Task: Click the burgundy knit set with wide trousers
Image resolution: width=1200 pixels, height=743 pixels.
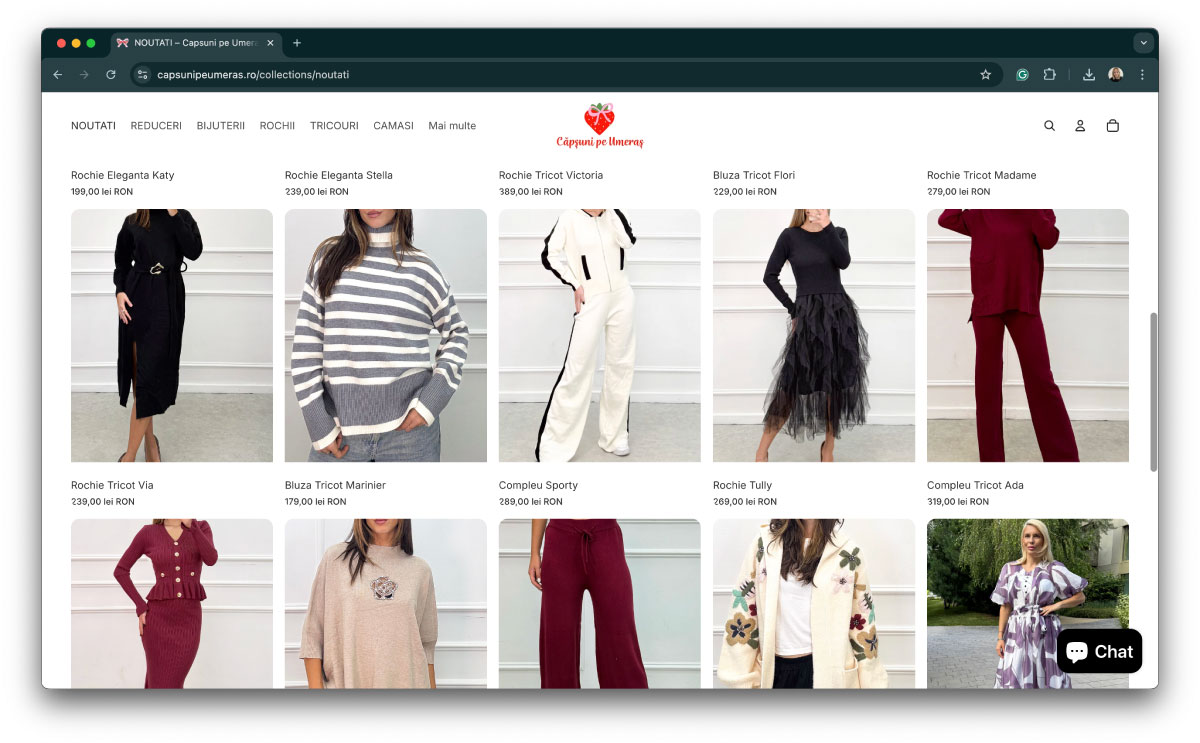Action: (x=1028, y=335)
